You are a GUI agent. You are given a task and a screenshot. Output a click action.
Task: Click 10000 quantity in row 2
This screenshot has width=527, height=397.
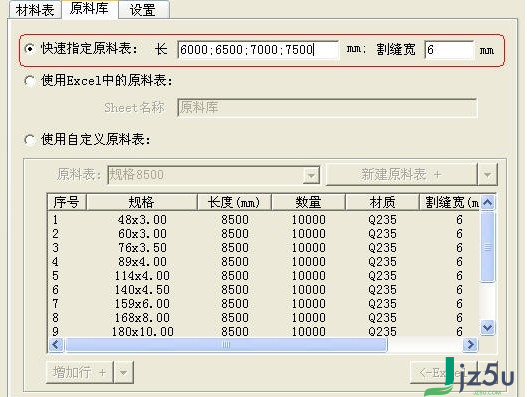(309, 234)
